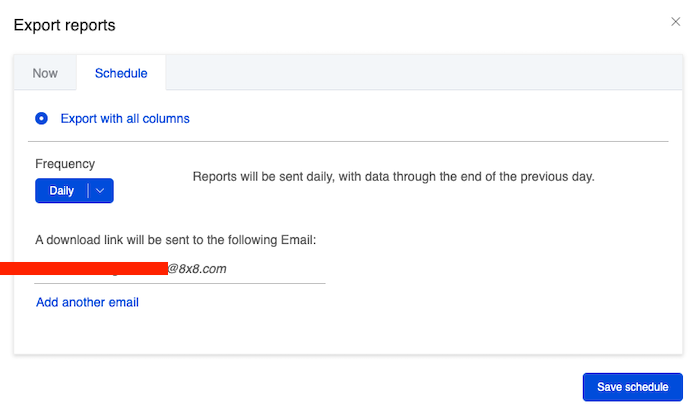
Task: Select the Schedule tab
Action: coord(121,73)
